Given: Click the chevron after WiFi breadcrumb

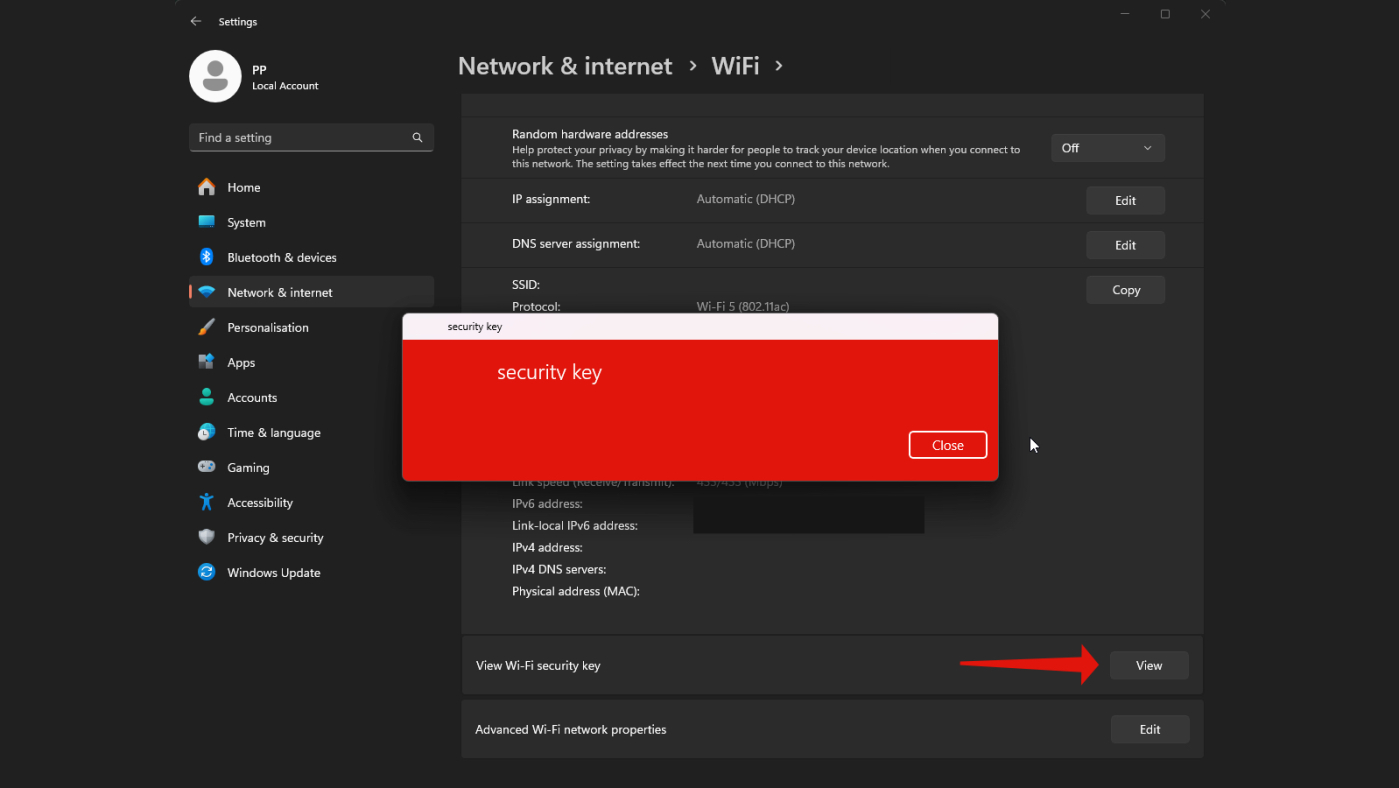Looking at the screenshot, I should pyautogui.click(x=779, y=65).
